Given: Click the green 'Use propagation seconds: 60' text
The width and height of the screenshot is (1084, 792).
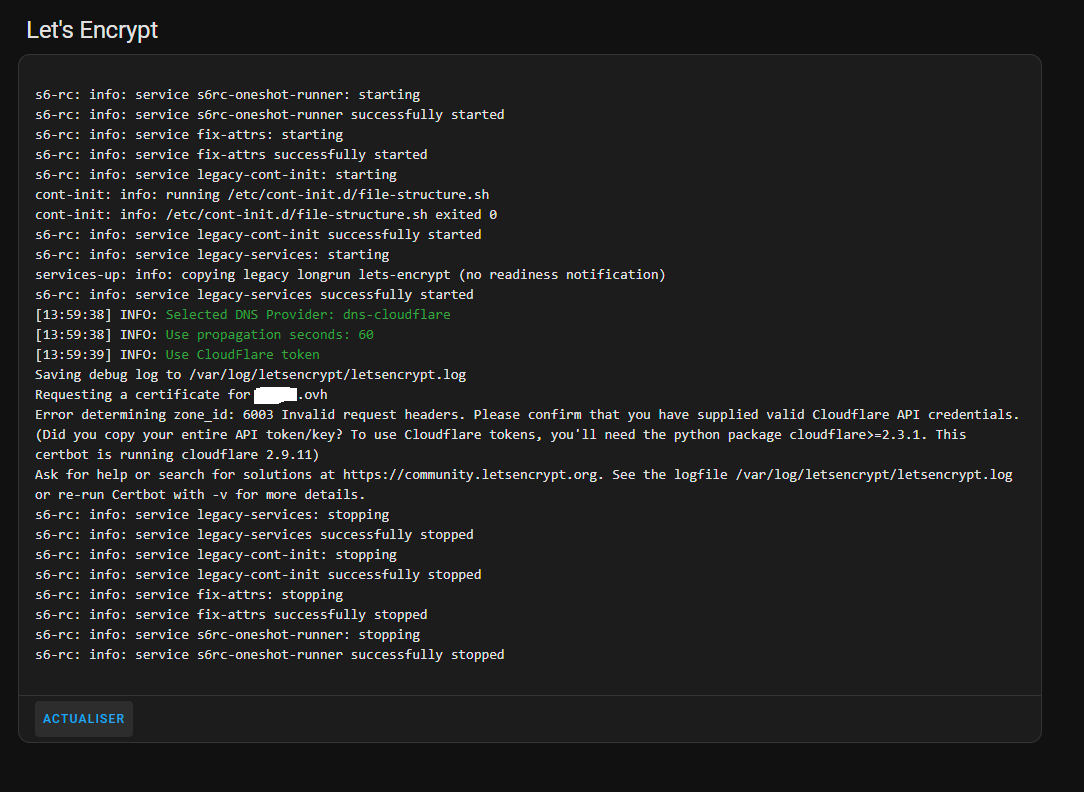Looking at the screenshot, I should (x=269, y=334).
